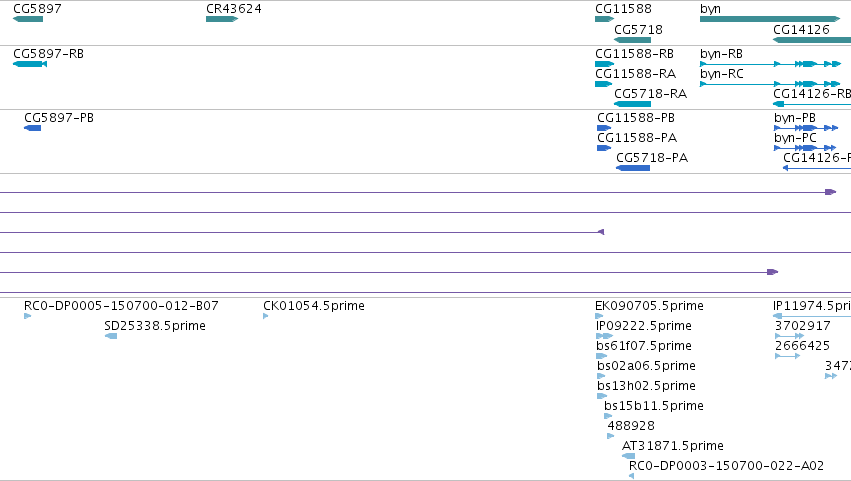Click the byn-RB transcript label
Image resolution: width=851 pixels, height=481 pixels.
click(721, 54)
